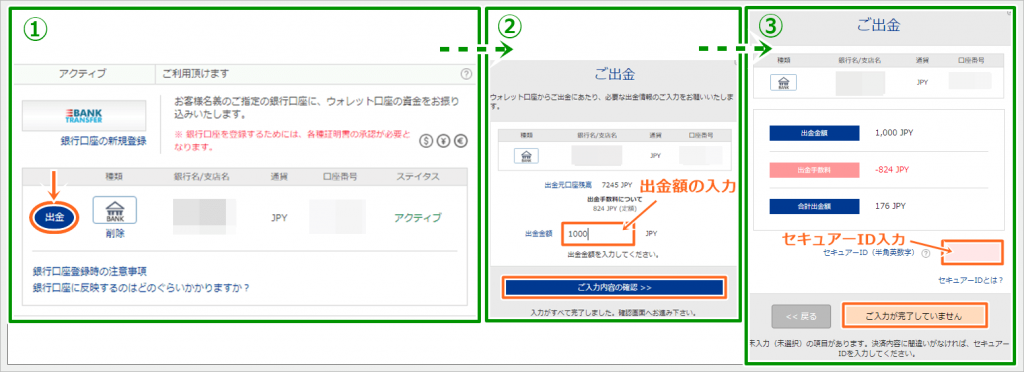Viewport: 1024px width, 372px height.
Task: Click the ご入力が完了していません button
Action: coord(914,315)
